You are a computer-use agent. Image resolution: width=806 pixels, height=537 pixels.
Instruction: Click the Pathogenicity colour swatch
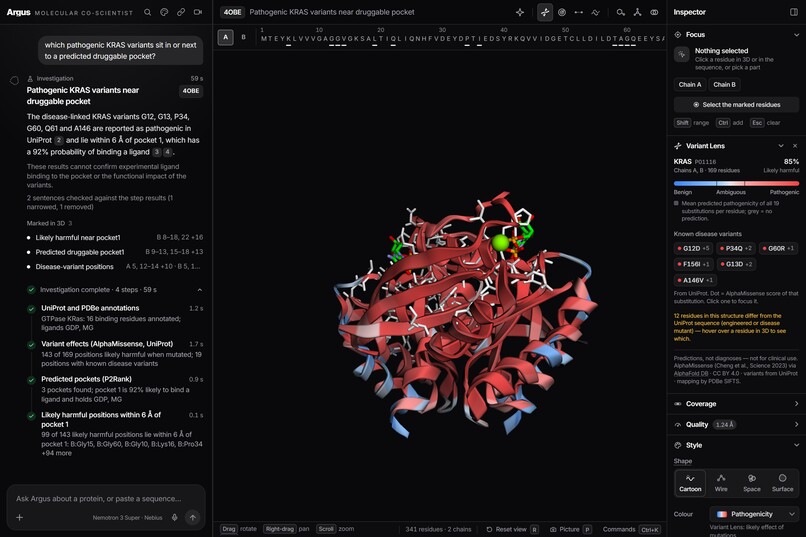tap(722, 514)
